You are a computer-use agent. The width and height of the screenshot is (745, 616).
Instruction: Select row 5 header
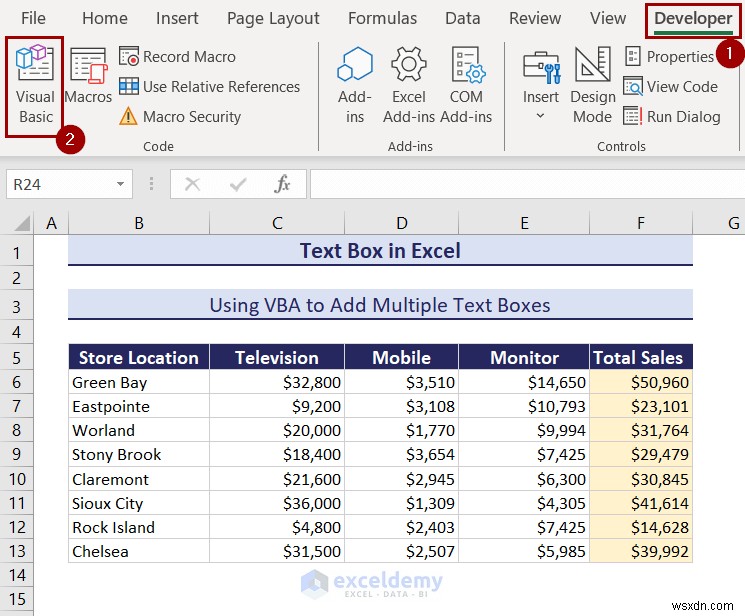[17, 357]
